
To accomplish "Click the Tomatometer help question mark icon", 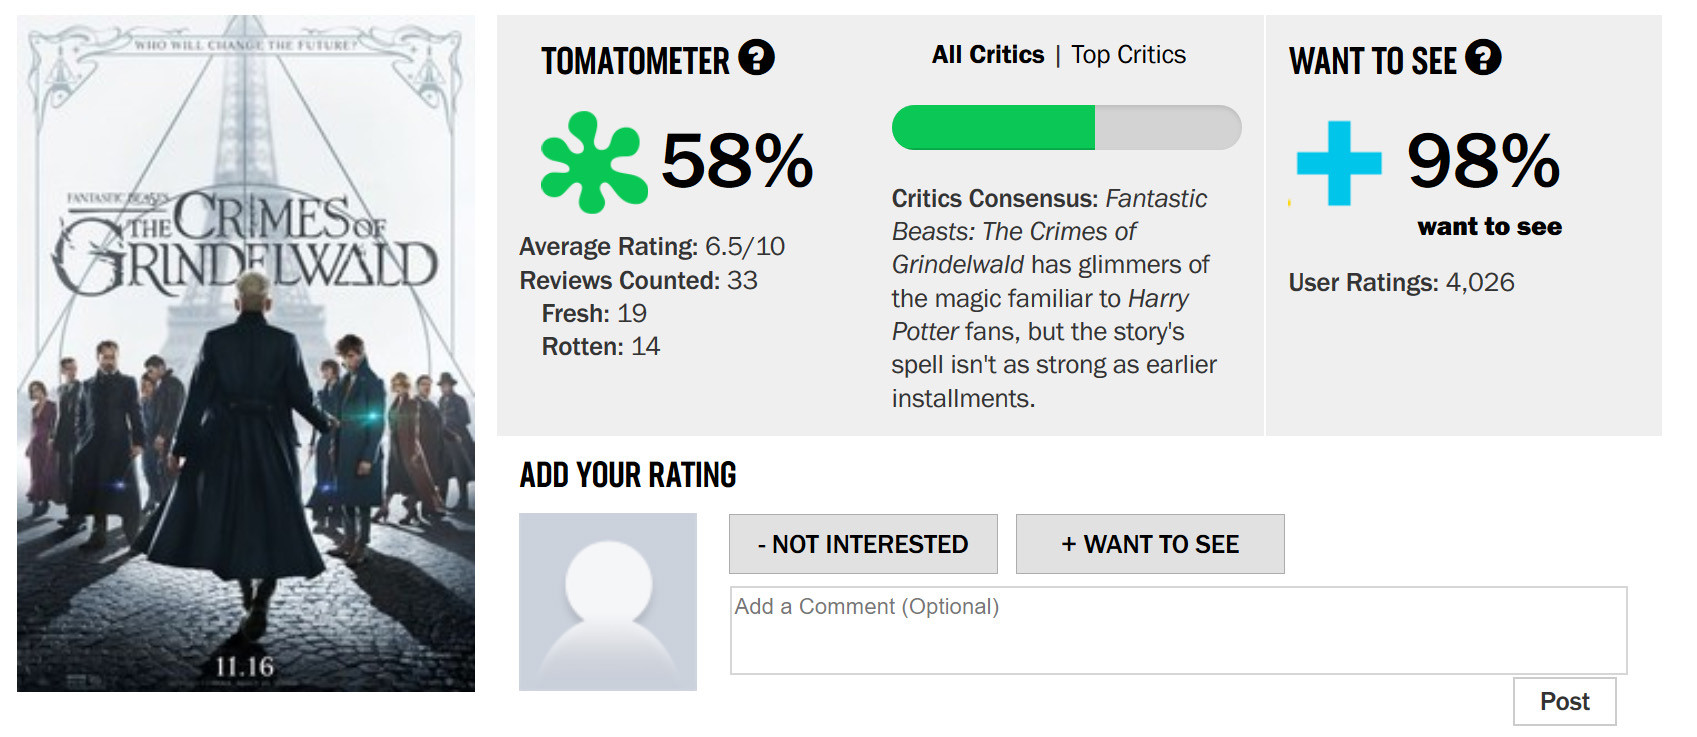I will (x=756, y=58).
